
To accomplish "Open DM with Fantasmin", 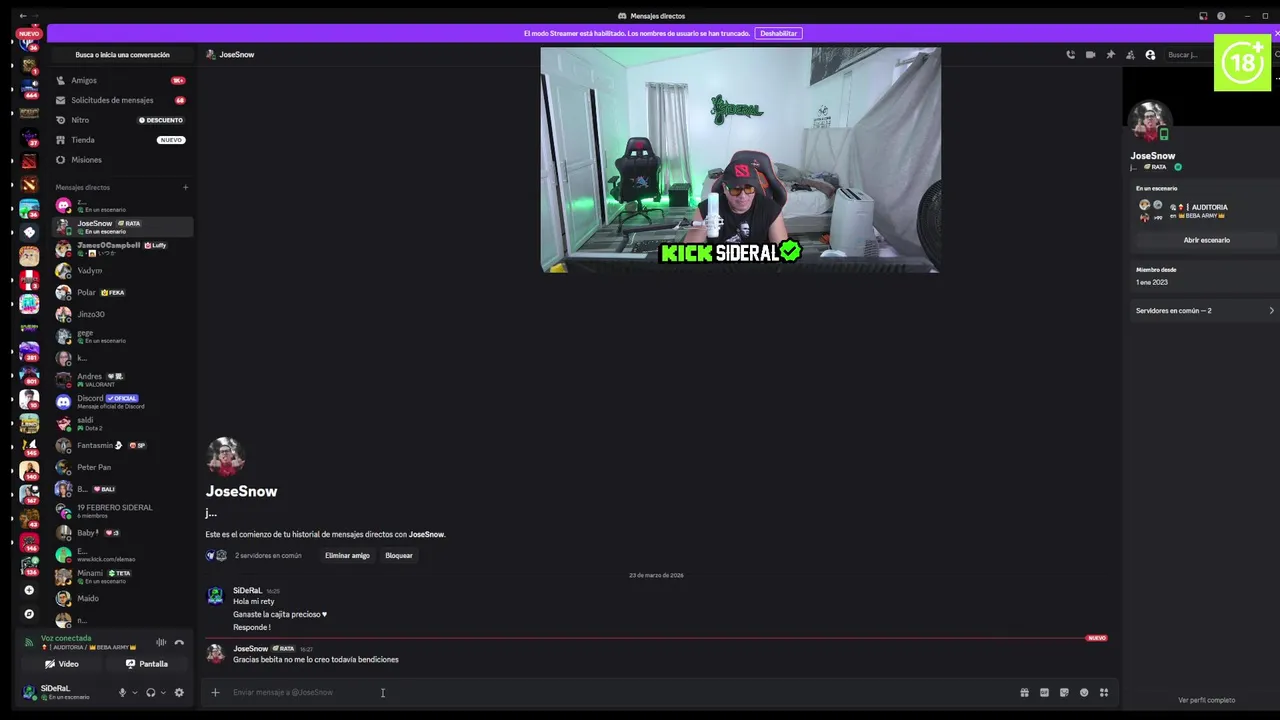I will click(121, 445).
